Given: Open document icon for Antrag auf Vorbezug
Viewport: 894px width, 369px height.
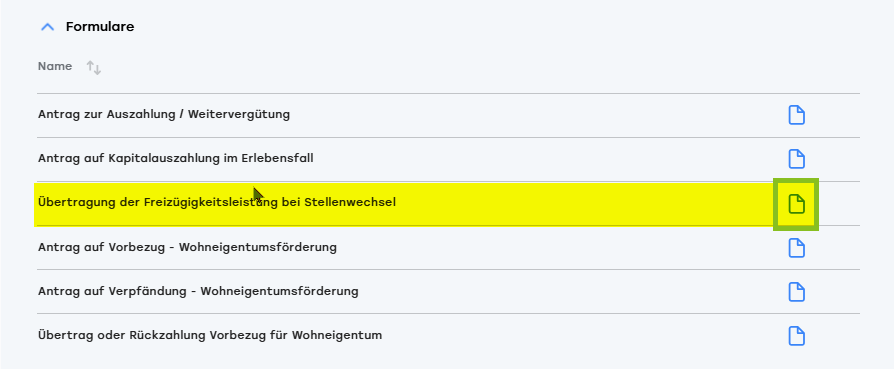Looking at the screenshot, I should (797, 248).
